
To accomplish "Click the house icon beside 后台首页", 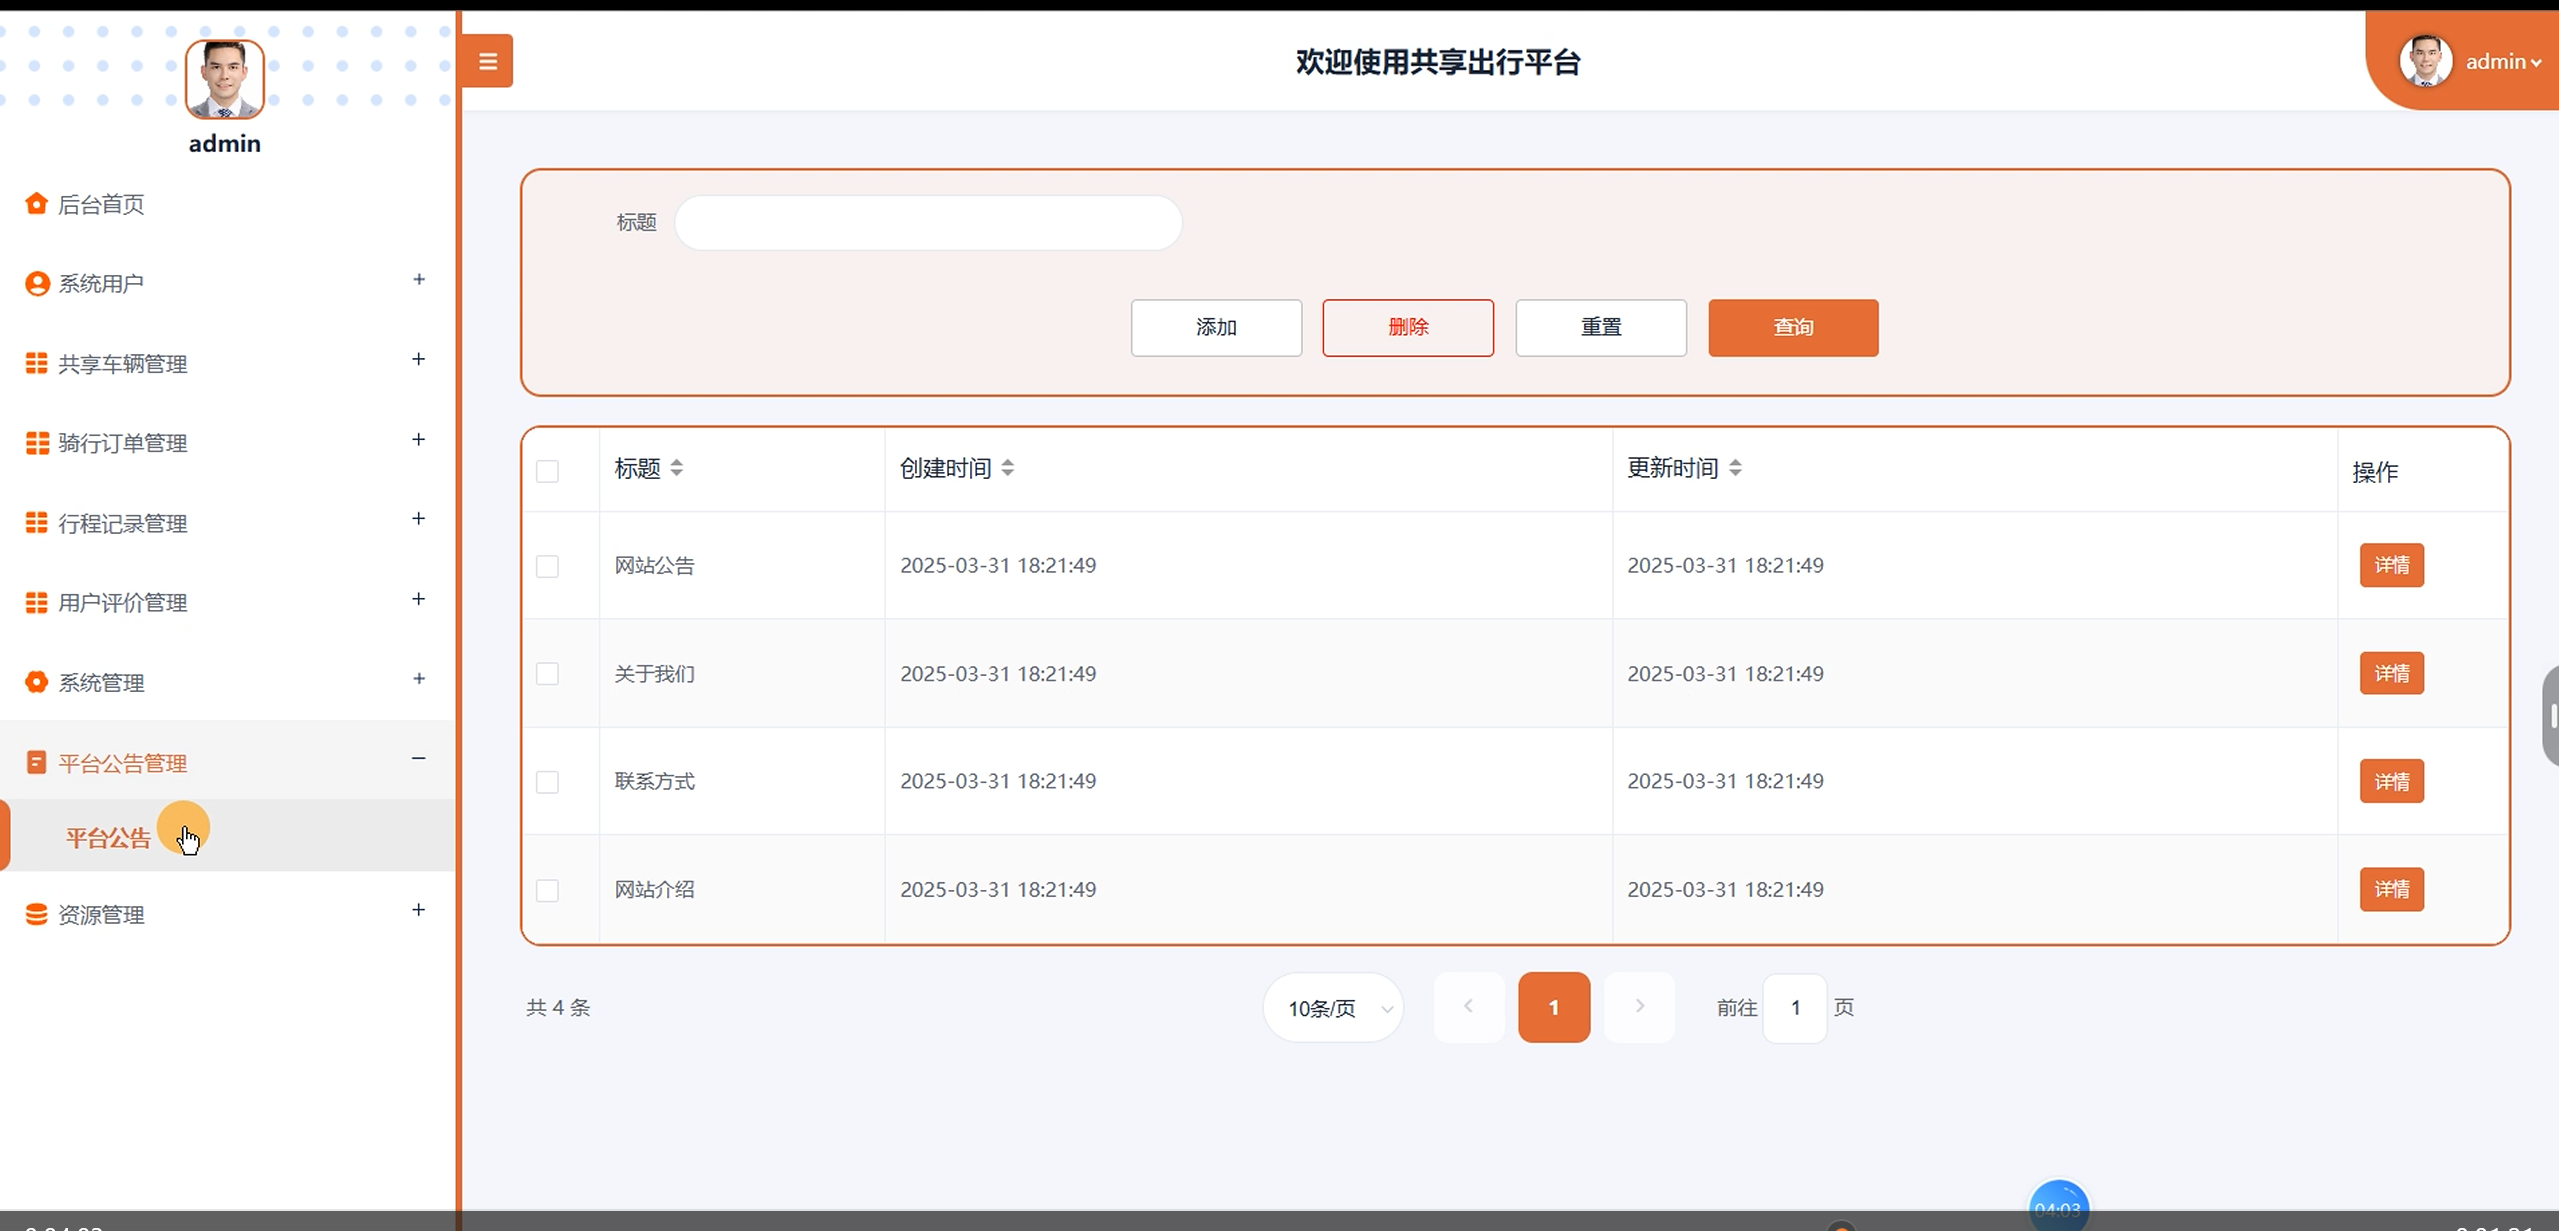I will (36, 204).
